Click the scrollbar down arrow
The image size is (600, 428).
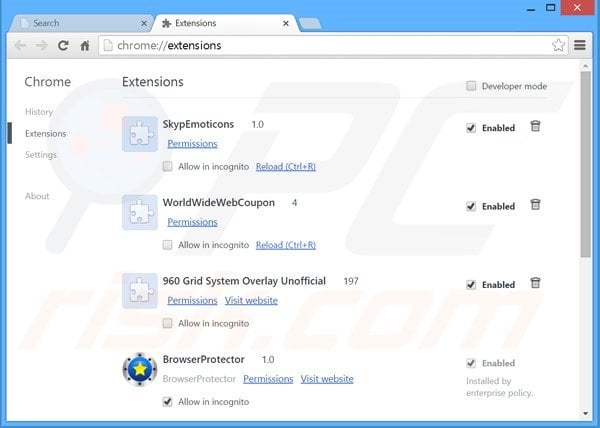585,413
